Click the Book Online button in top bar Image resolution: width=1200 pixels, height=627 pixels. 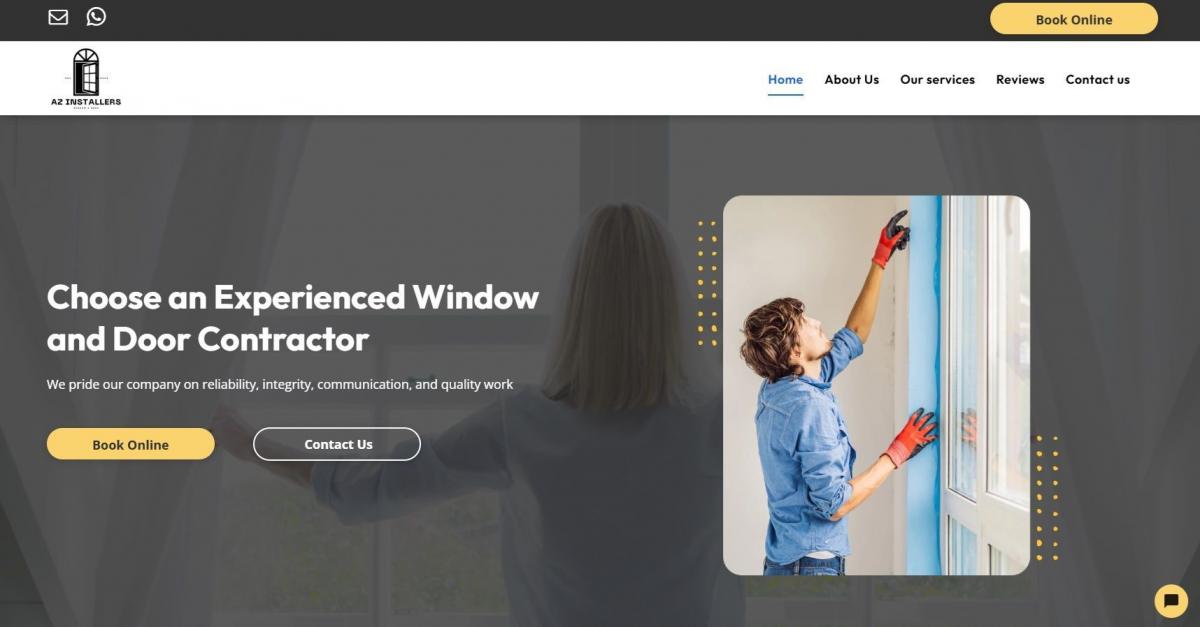[1074, 19]
